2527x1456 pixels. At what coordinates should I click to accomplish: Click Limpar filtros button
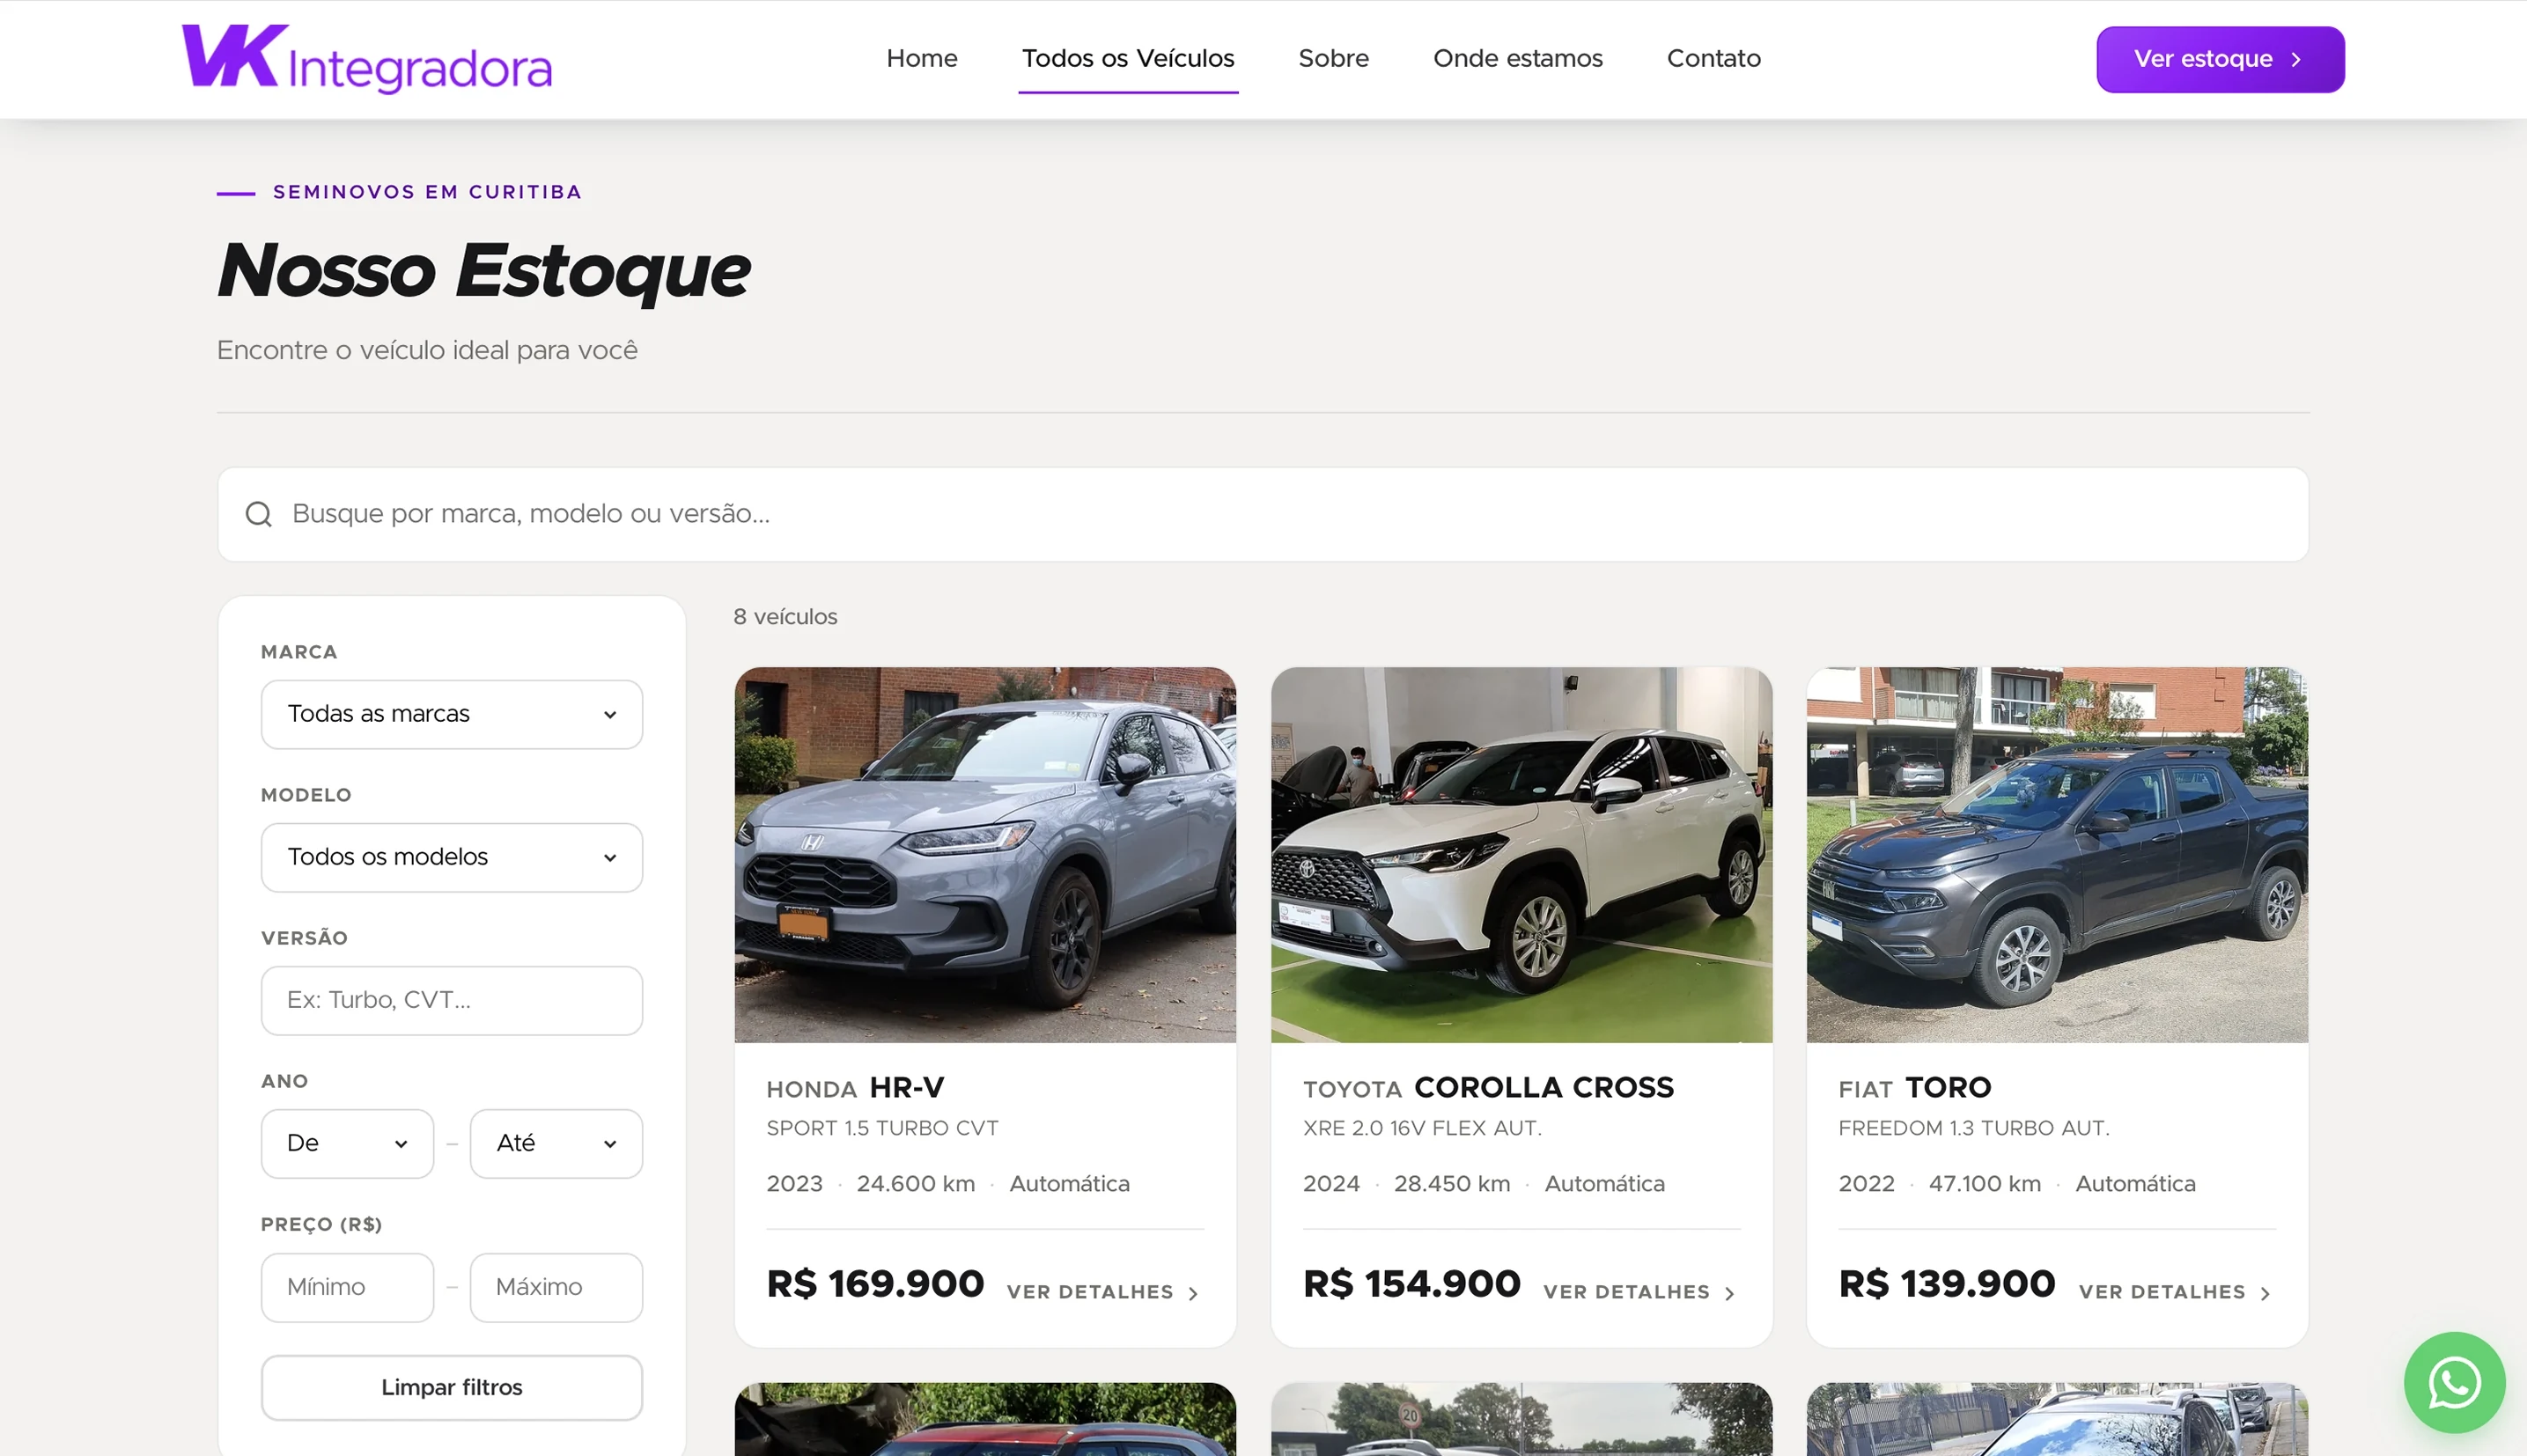(x=451, y=1387)
